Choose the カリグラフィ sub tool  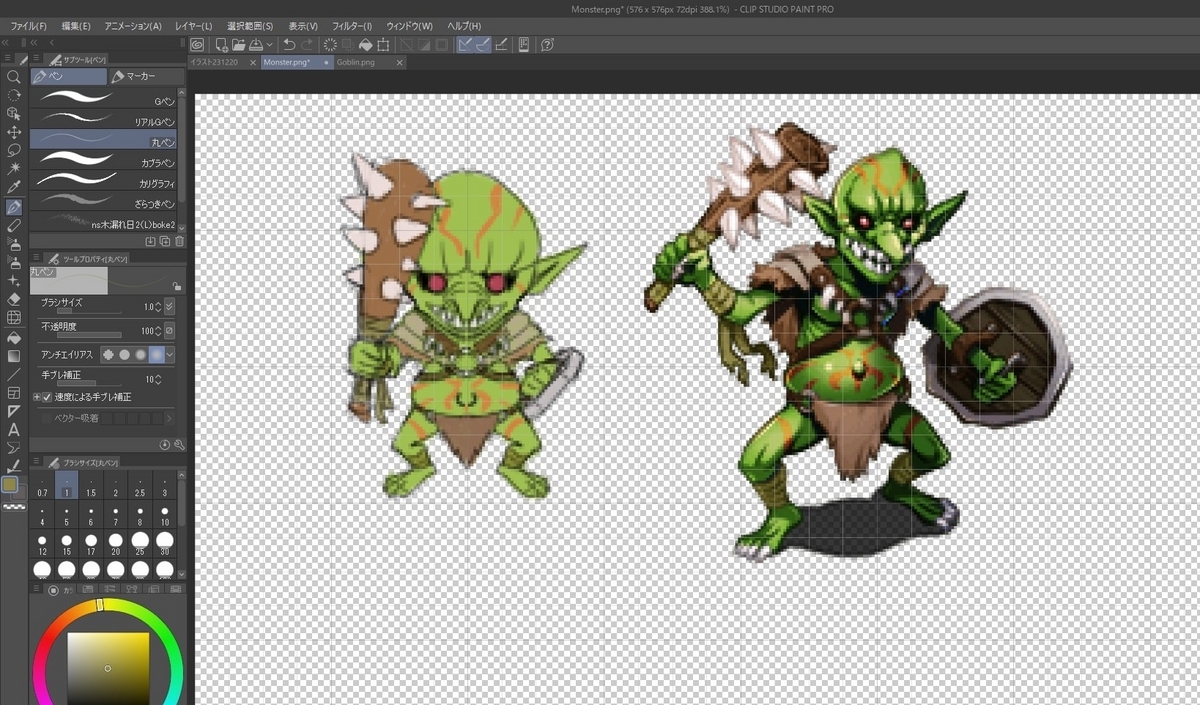click(103, 183)
